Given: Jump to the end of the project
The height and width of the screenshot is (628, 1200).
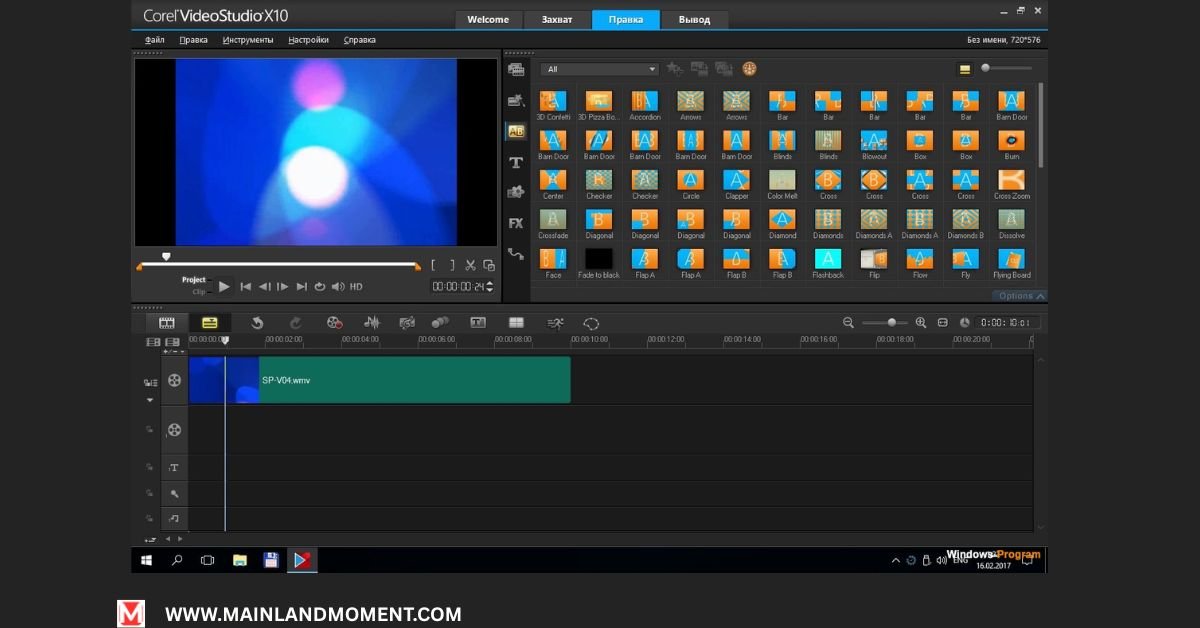Looking at the screenshot, I should point(302,287).
